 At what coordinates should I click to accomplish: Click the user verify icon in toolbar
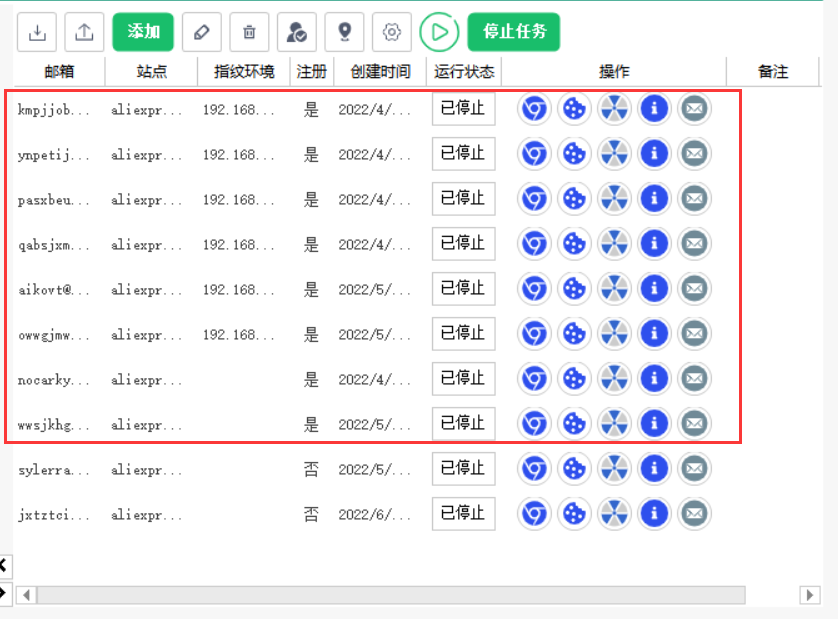(297, 32)
